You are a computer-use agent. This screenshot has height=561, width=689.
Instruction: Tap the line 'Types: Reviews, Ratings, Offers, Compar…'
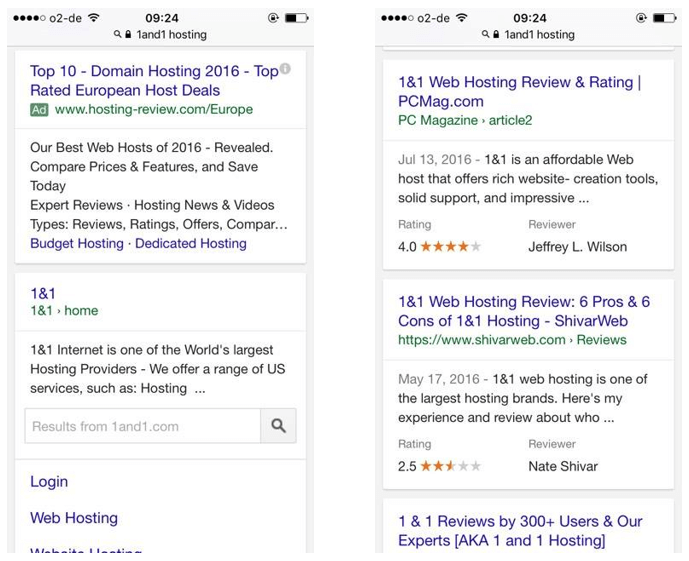pyautogui.click(x=159, y=224)
